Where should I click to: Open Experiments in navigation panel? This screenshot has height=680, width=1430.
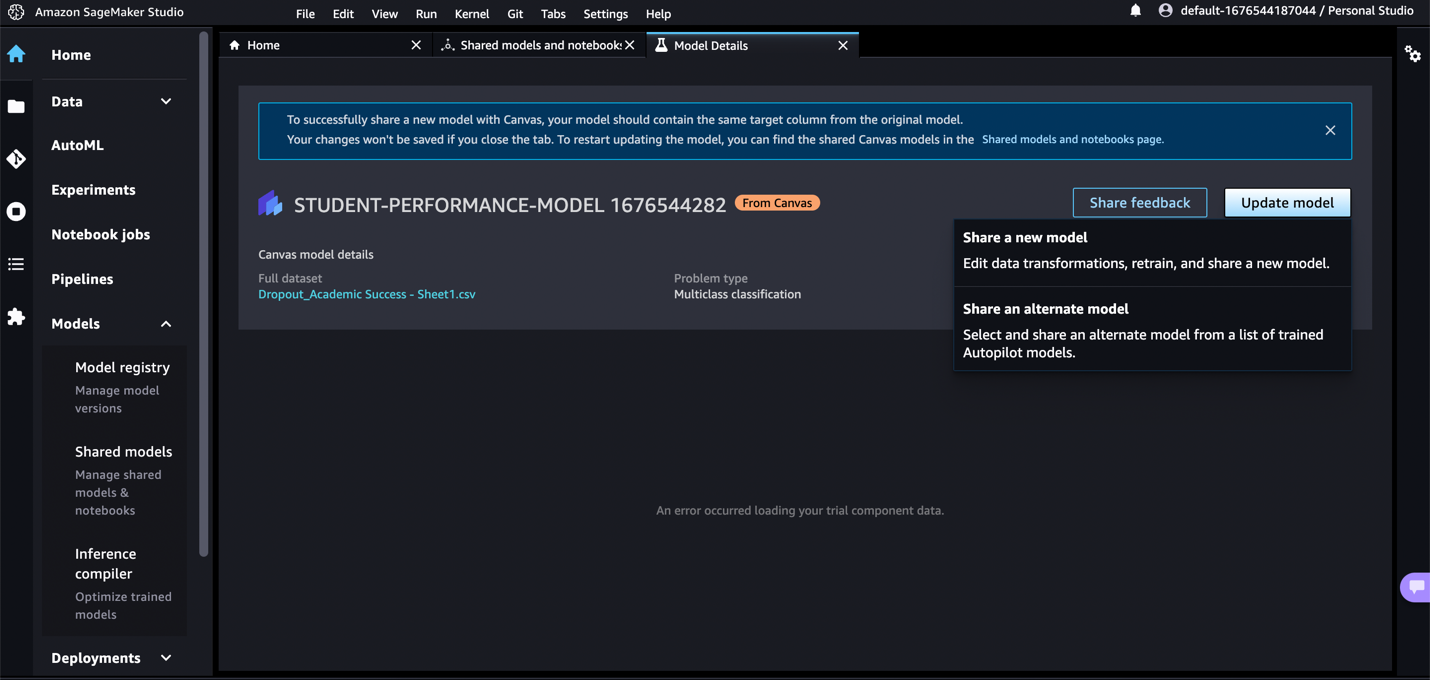point(93,190)
